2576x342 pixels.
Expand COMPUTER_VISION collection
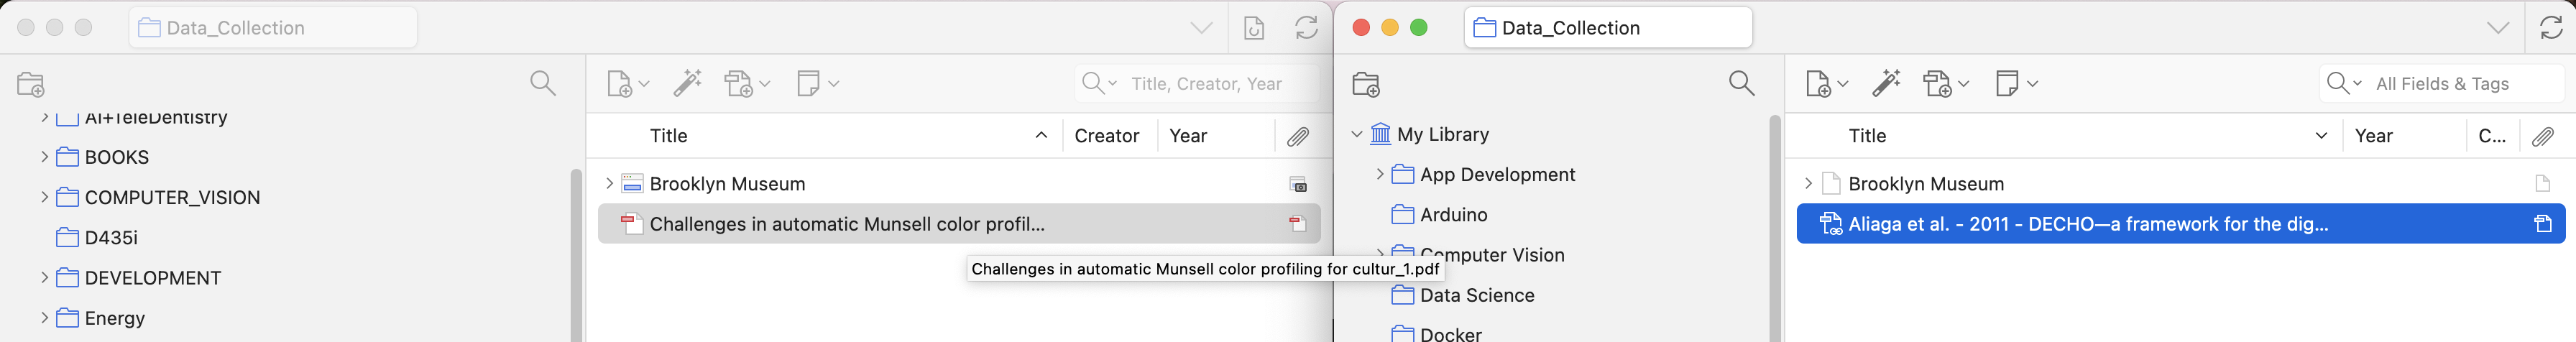coord(44,197)
